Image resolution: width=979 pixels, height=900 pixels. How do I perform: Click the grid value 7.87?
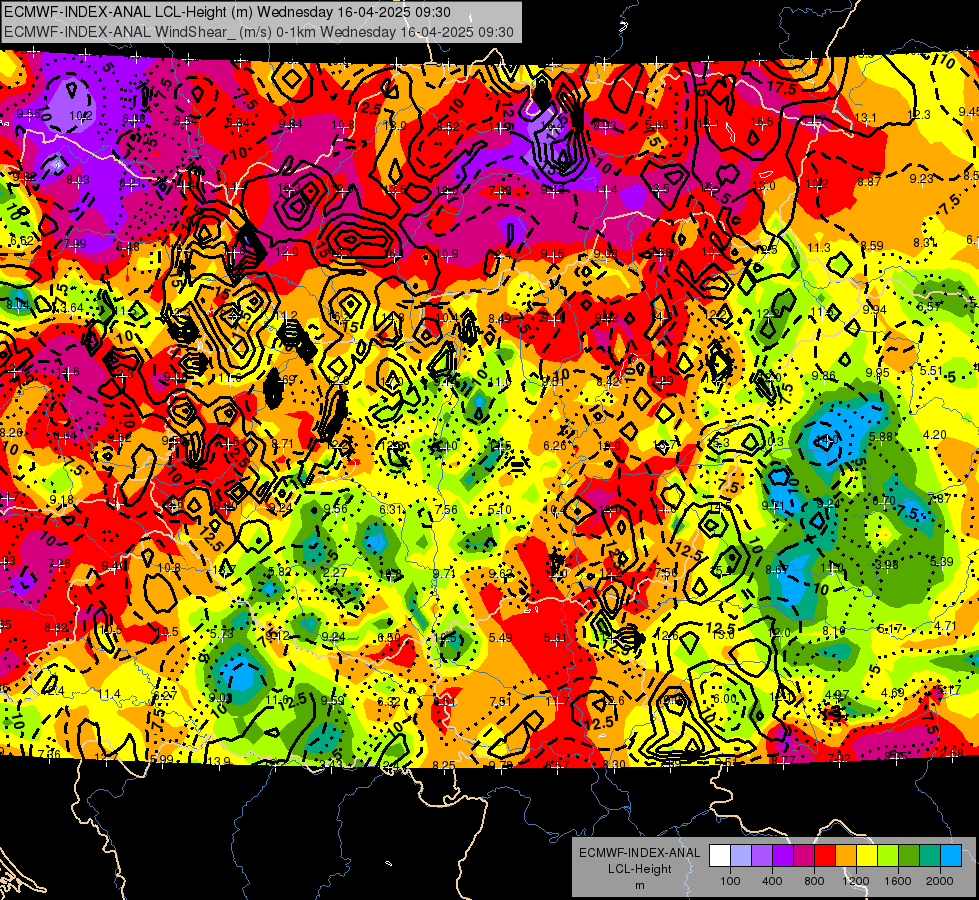[x=939, y=498]
